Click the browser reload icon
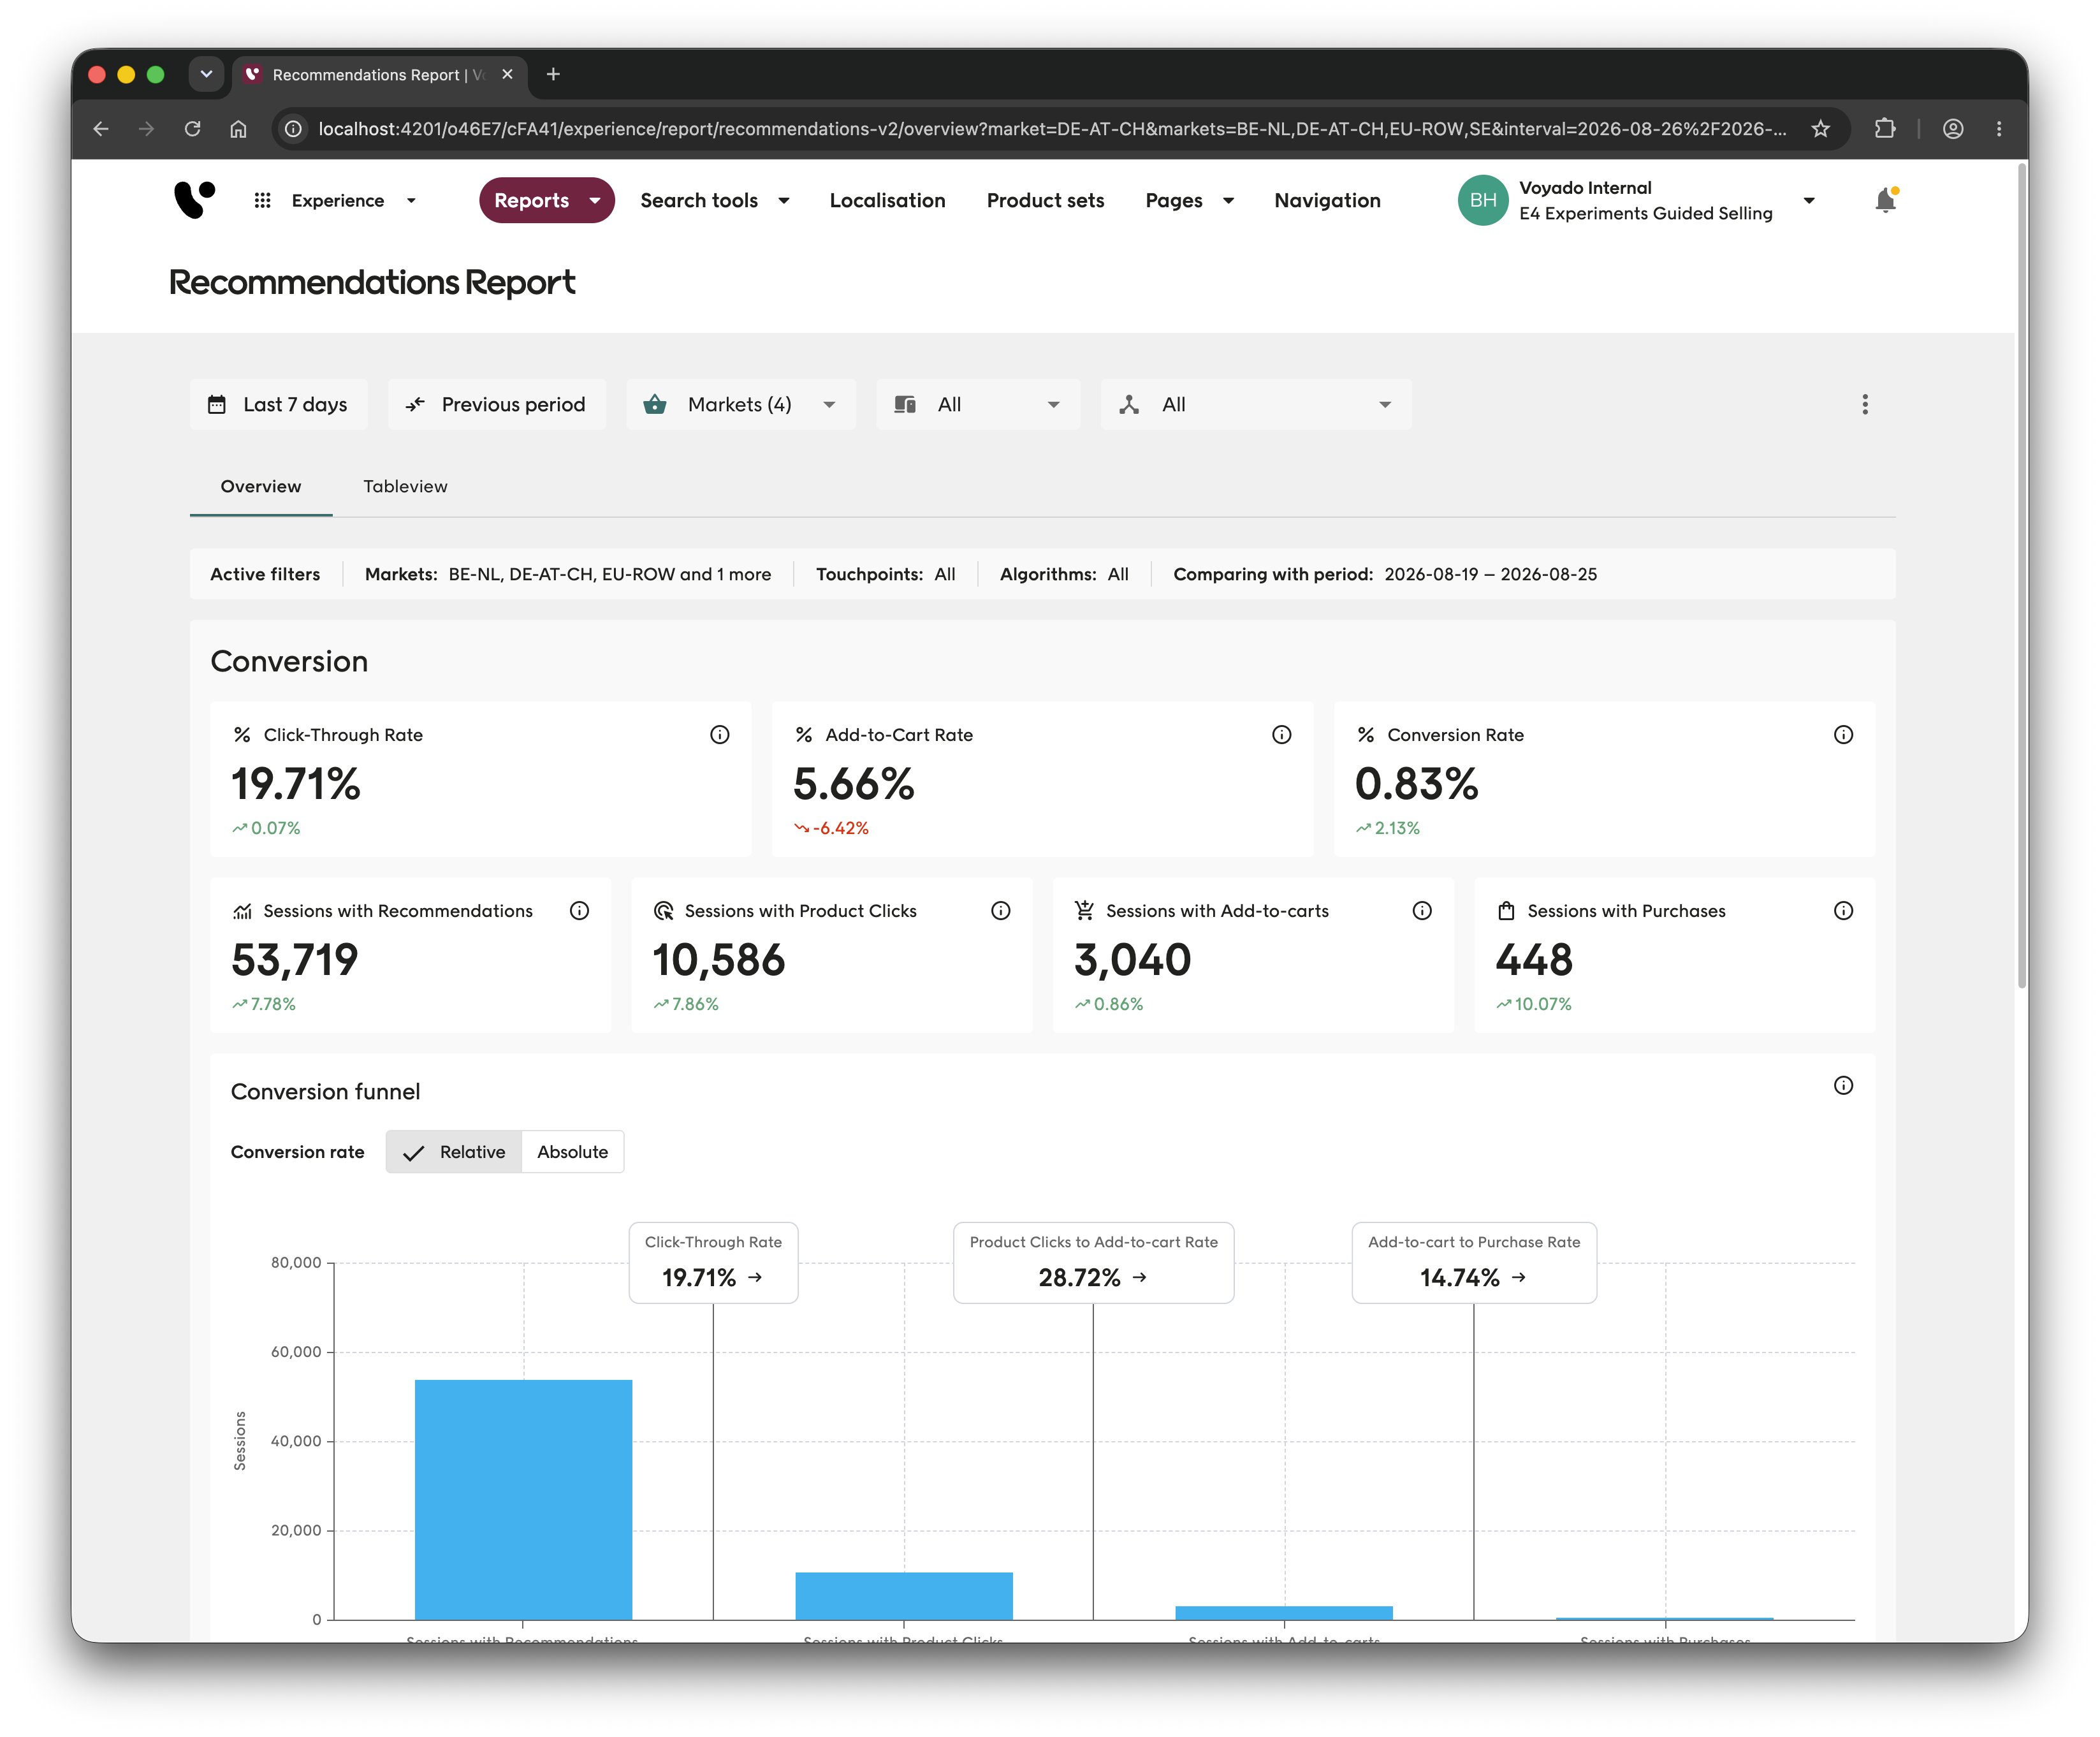2100x1737 pixels. click(192, 129)
